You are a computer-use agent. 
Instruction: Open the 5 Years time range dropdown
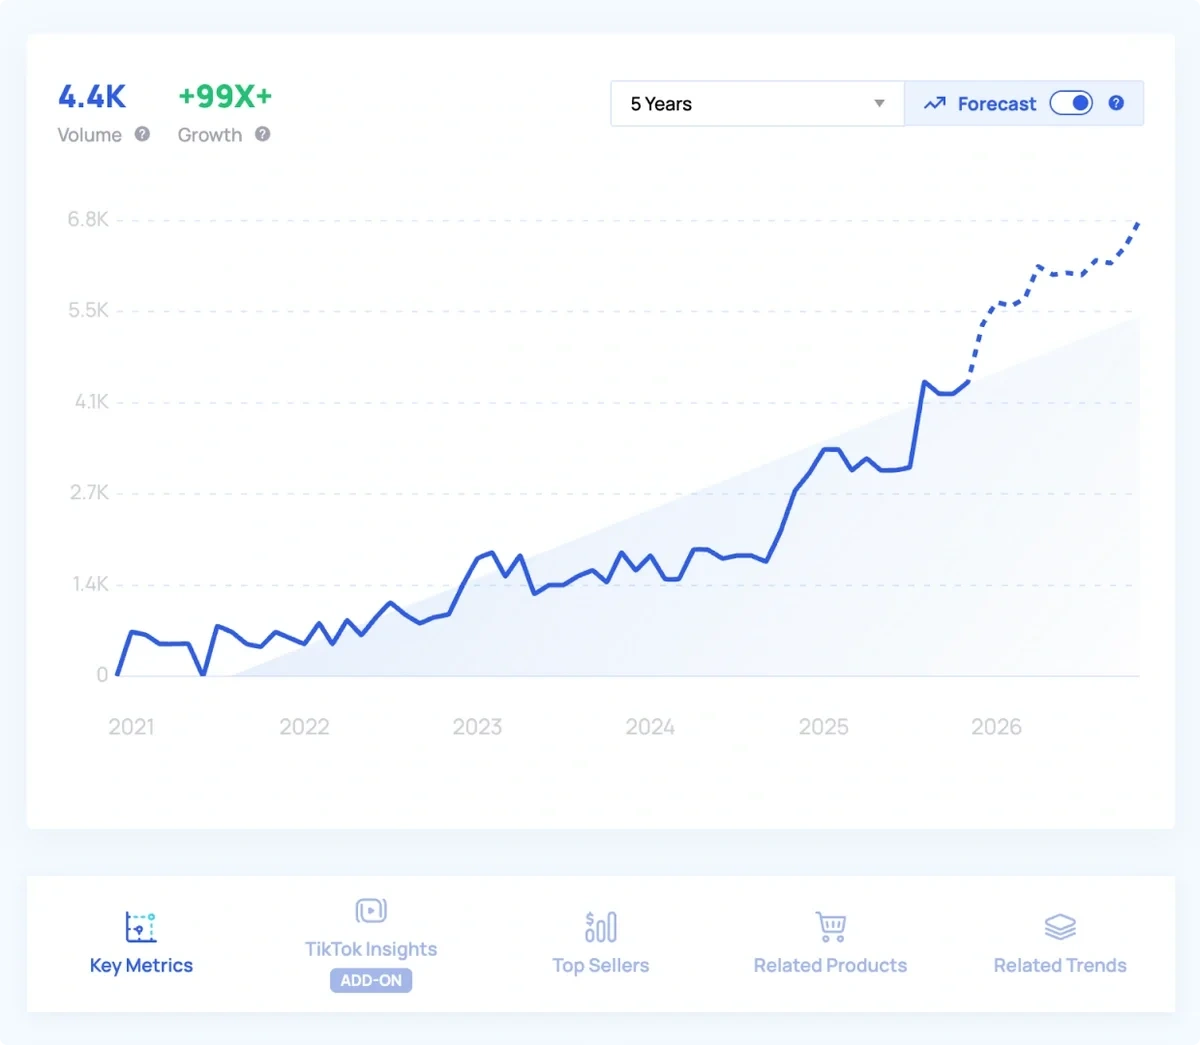point(757,103)
